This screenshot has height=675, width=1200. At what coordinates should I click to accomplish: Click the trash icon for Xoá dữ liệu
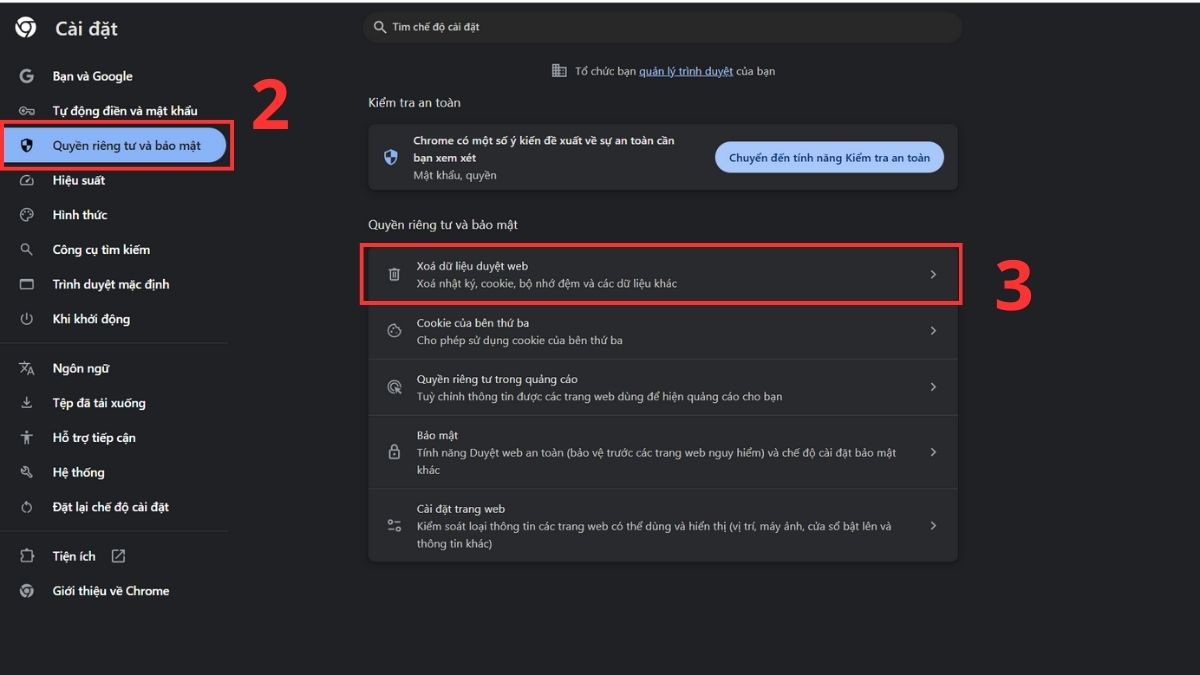[x=394, y=274]
